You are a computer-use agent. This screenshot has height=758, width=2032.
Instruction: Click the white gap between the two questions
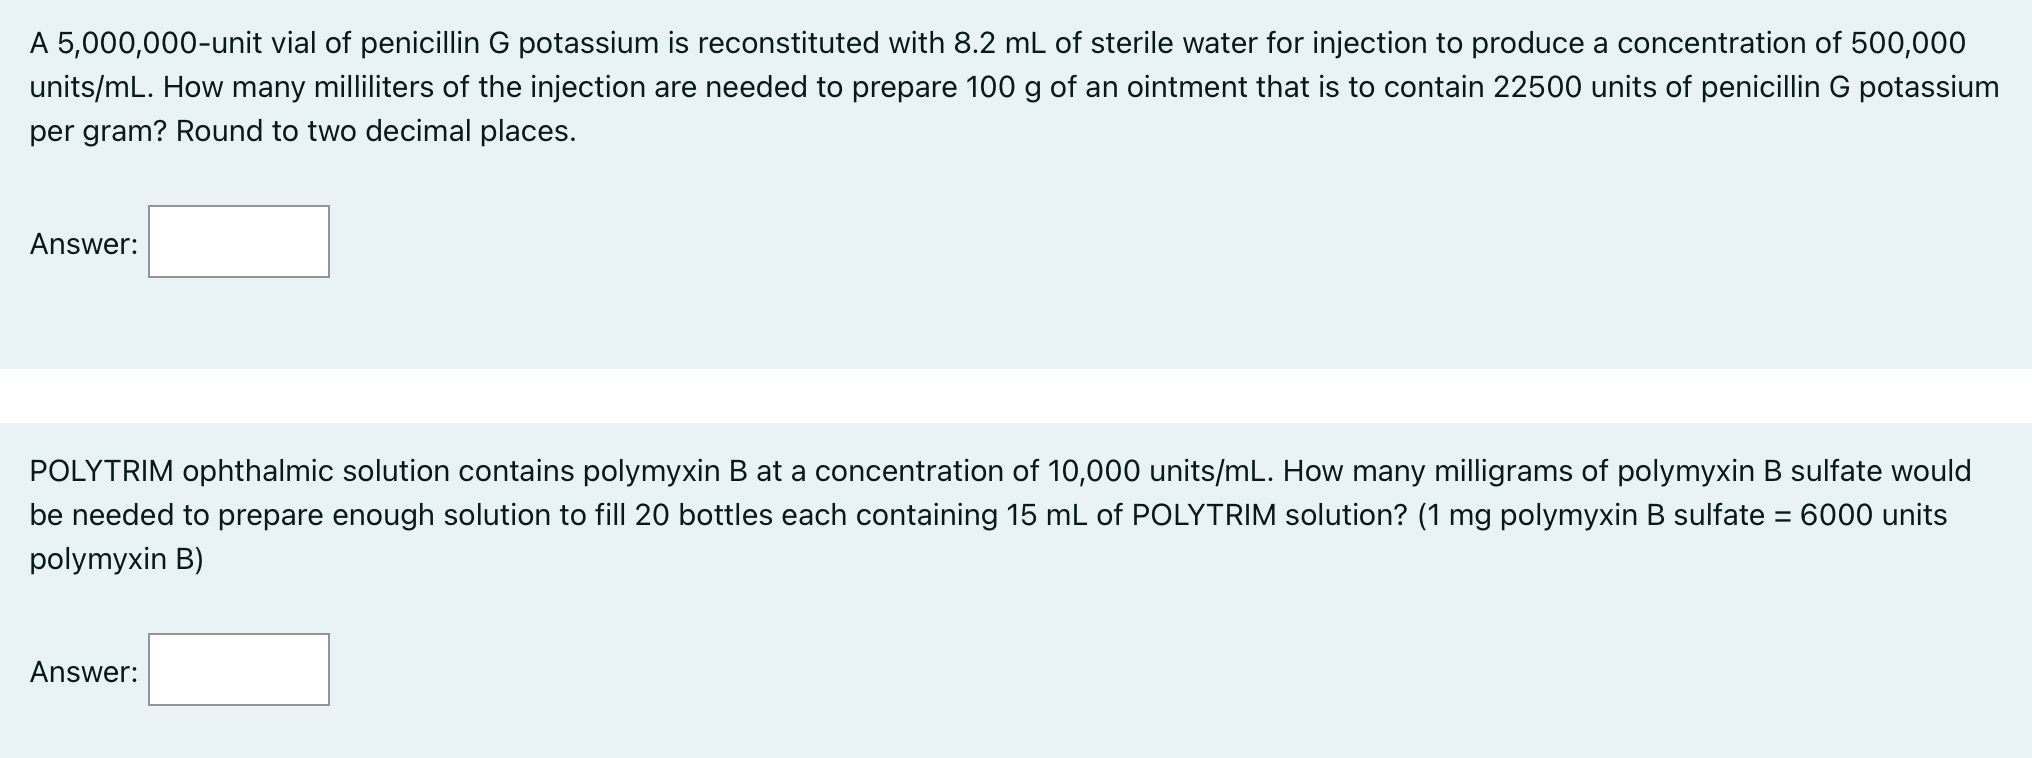click(1016, 396)
